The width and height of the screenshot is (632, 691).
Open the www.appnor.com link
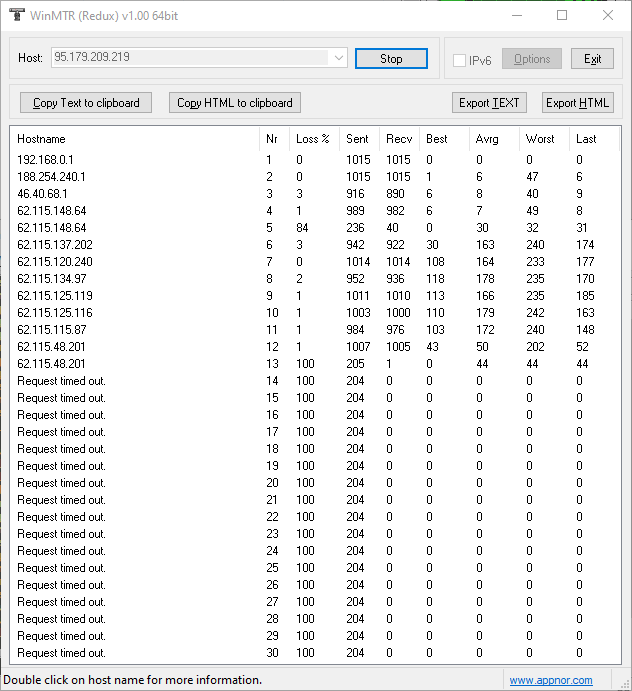551,680
